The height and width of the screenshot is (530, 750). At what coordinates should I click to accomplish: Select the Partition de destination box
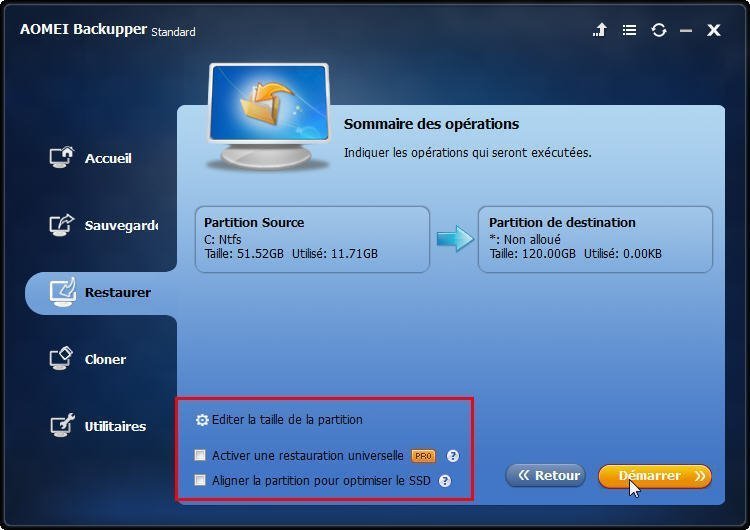[x=596, y=239]
